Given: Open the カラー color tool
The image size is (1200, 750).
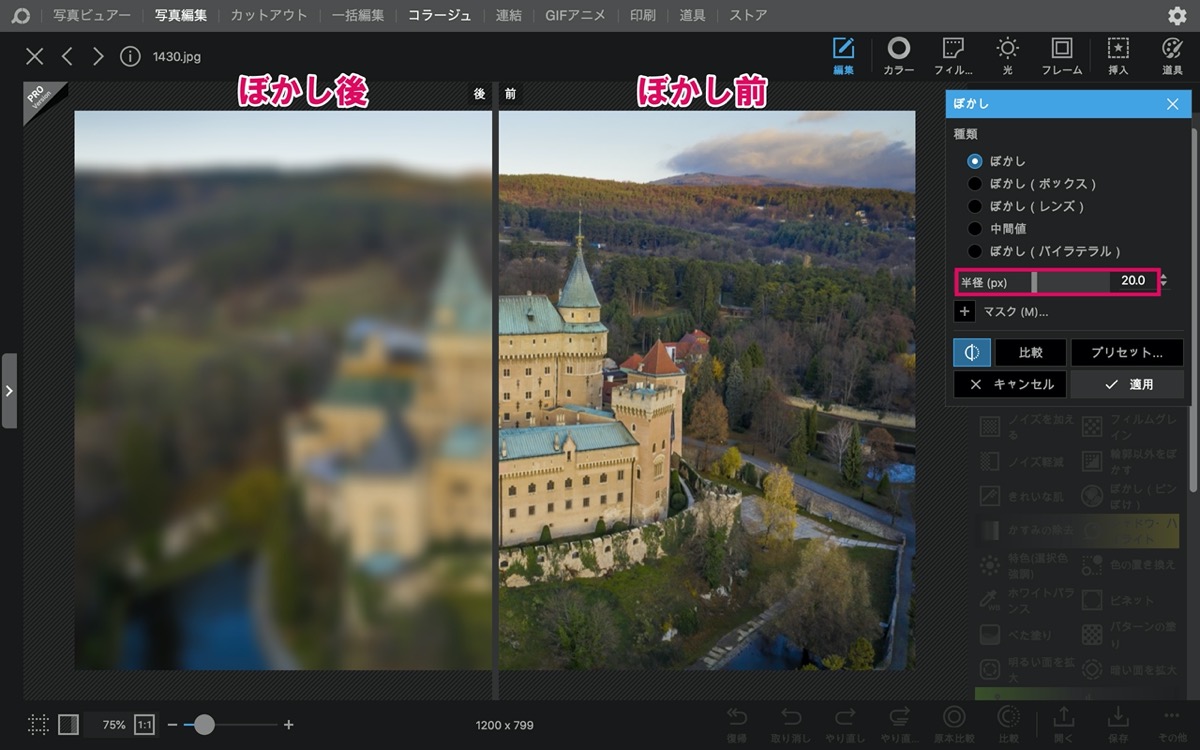Looking at the screenshot, I should tap(898, 56).
